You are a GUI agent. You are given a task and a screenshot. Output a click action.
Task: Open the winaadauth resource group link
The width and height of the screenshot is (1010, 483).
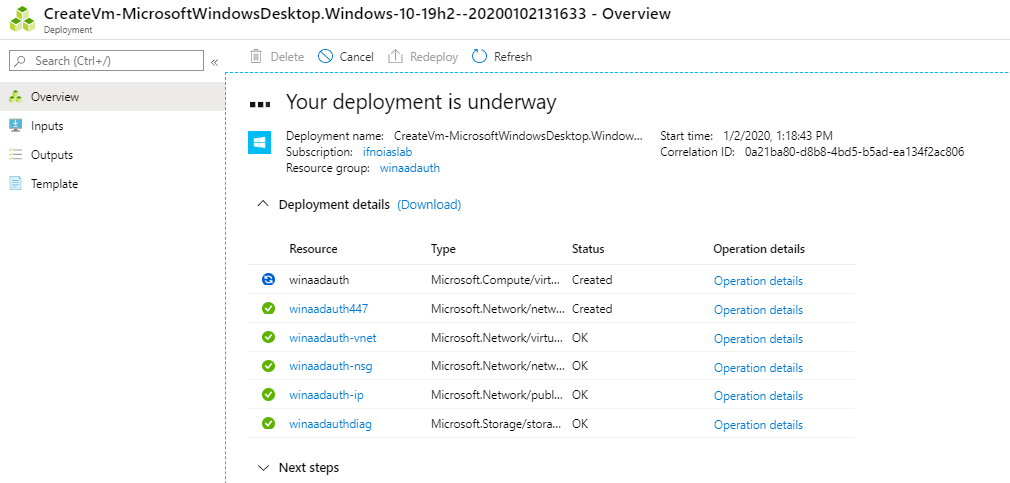coord(409,168)
